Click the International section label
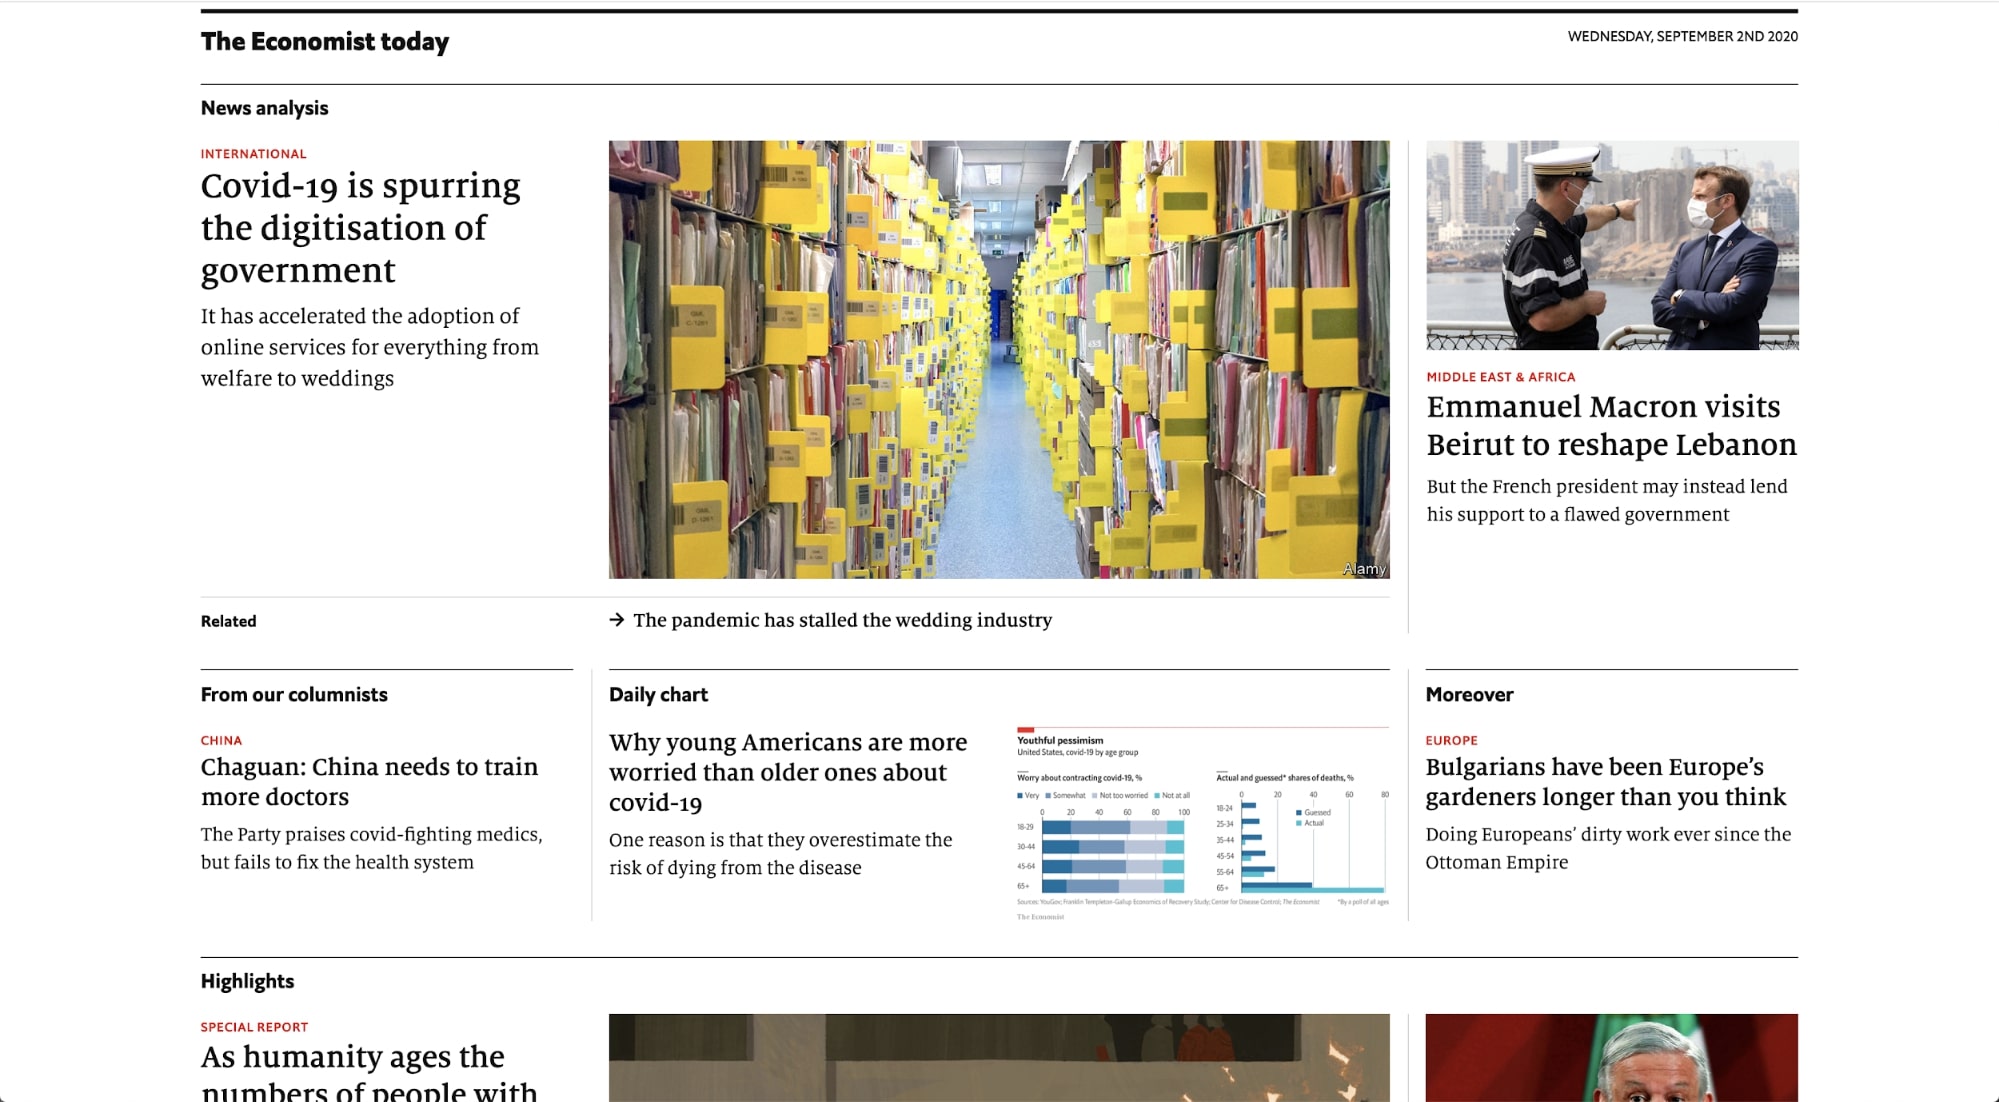The height and width of the screenshot is (1102, 1999). click(x=254, y=154)
